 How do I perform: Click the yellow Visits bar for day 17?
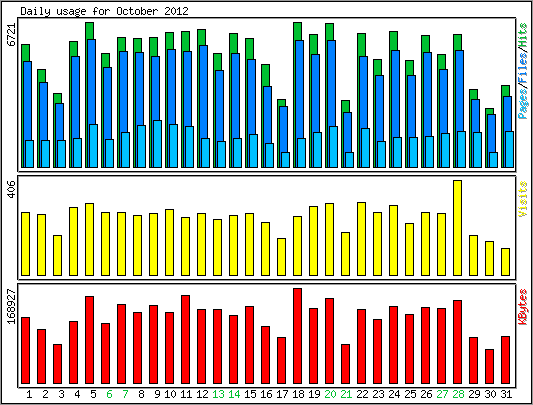click(281, 257)
